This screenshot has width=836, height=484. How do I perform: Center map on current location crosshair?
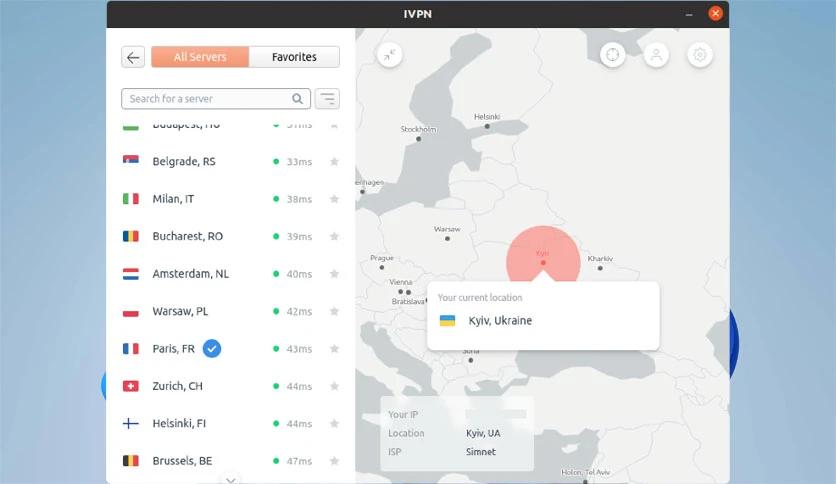tap(613, 54)
